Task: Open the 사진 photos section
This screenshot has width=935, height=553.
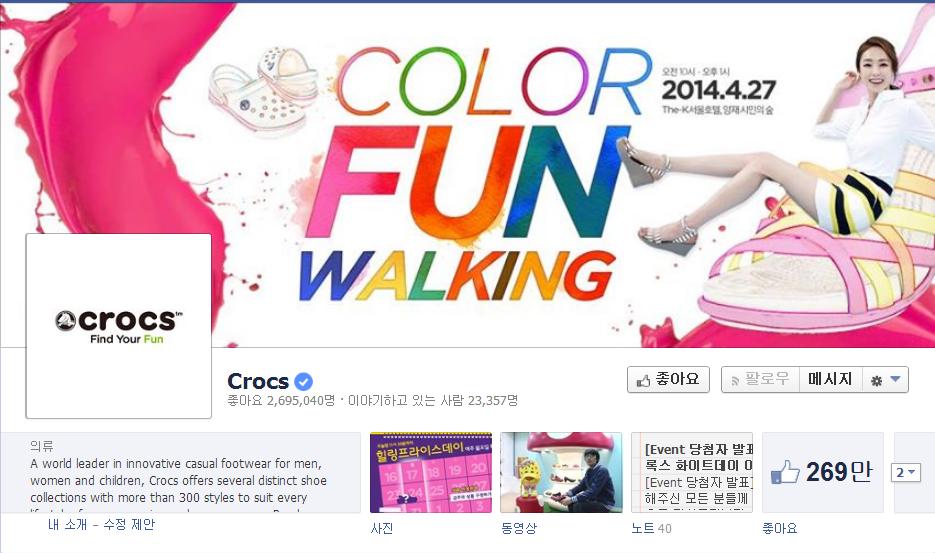Action: coord(382,529)
